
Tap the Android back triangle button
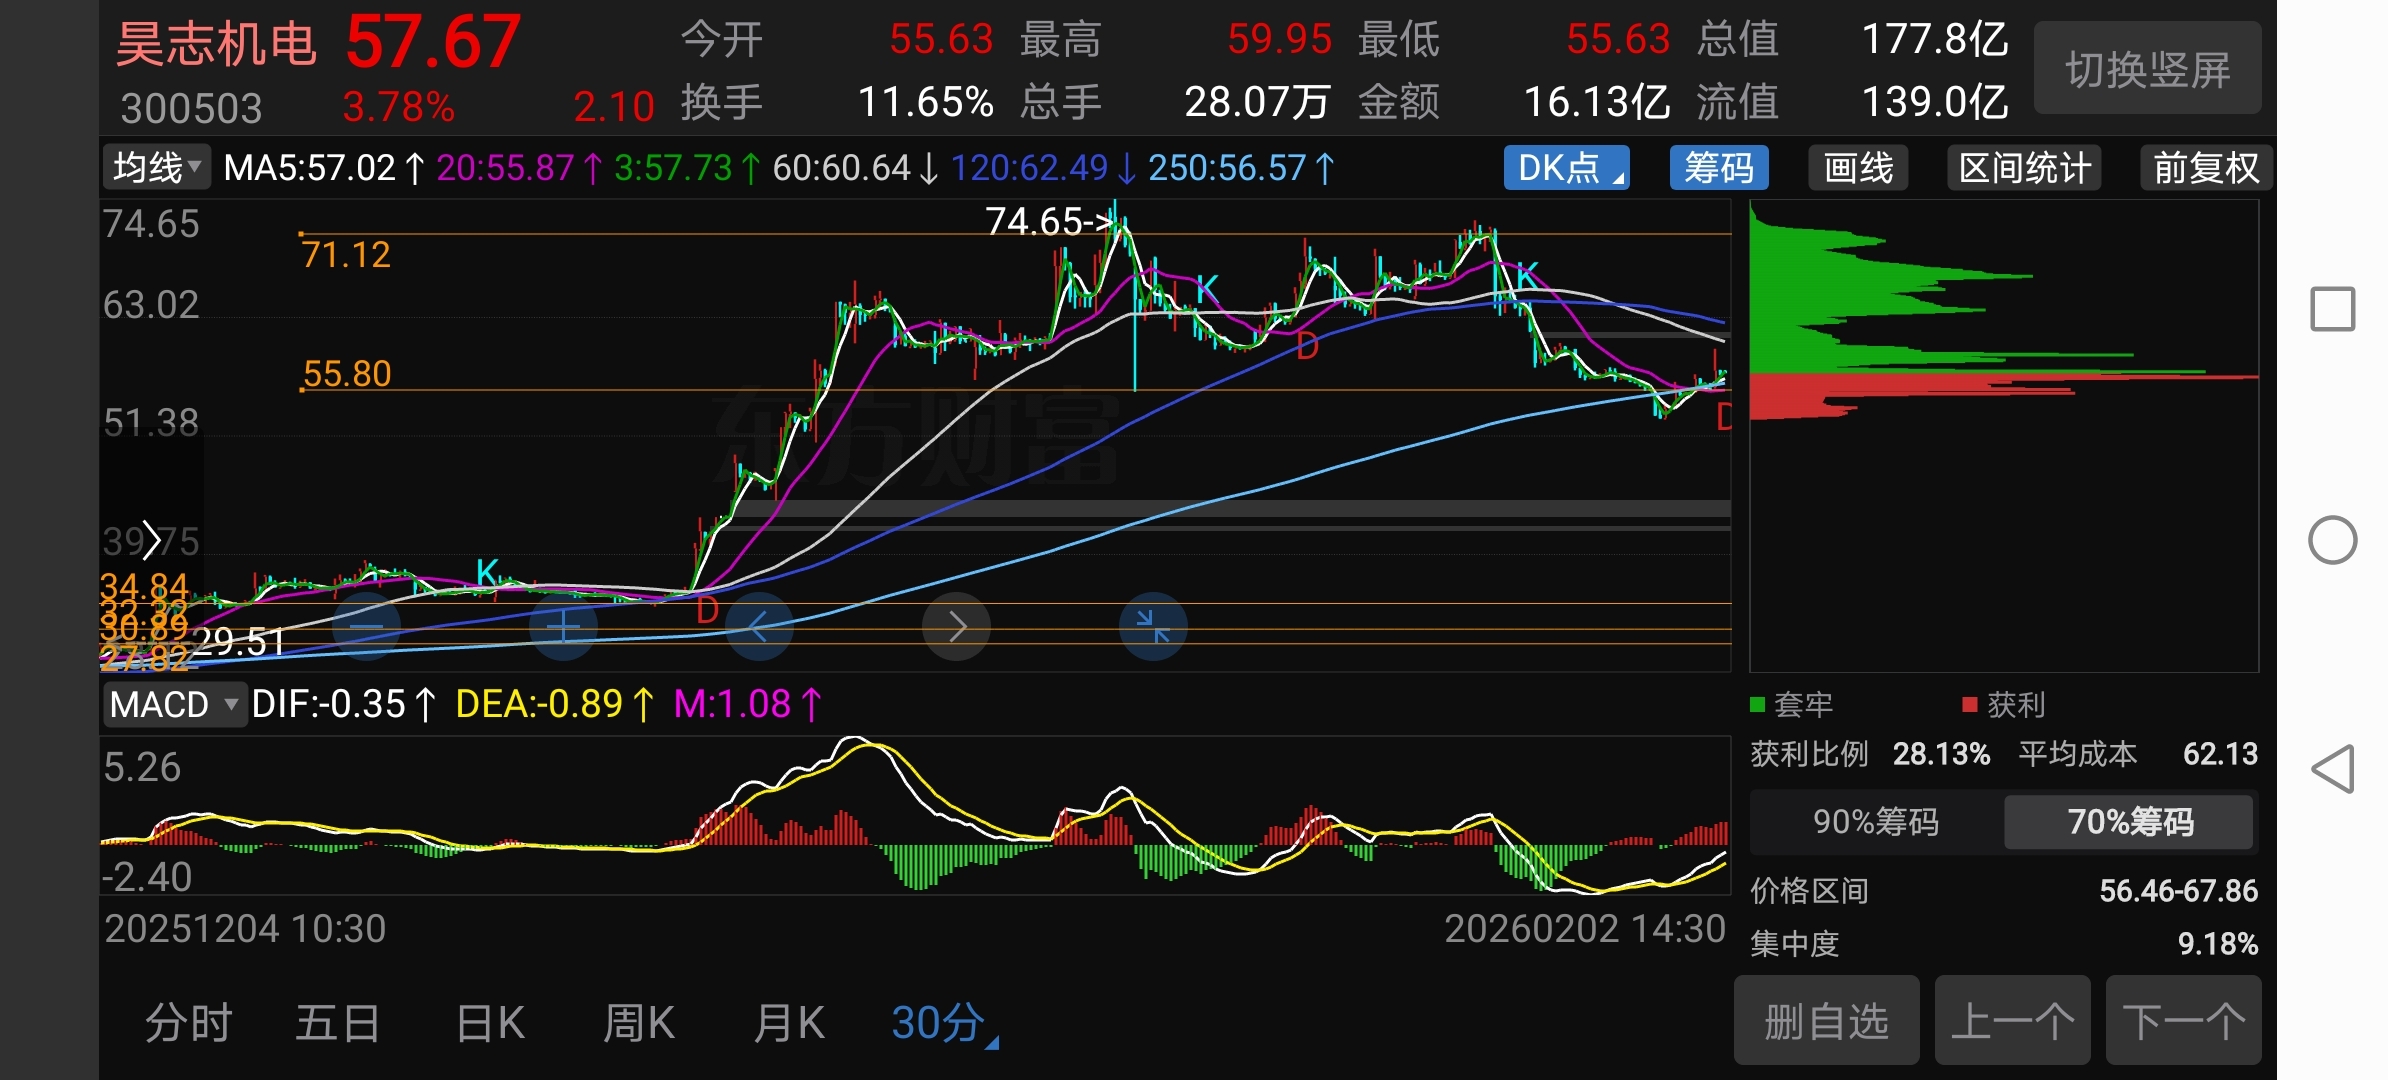tap(2332, 769)
